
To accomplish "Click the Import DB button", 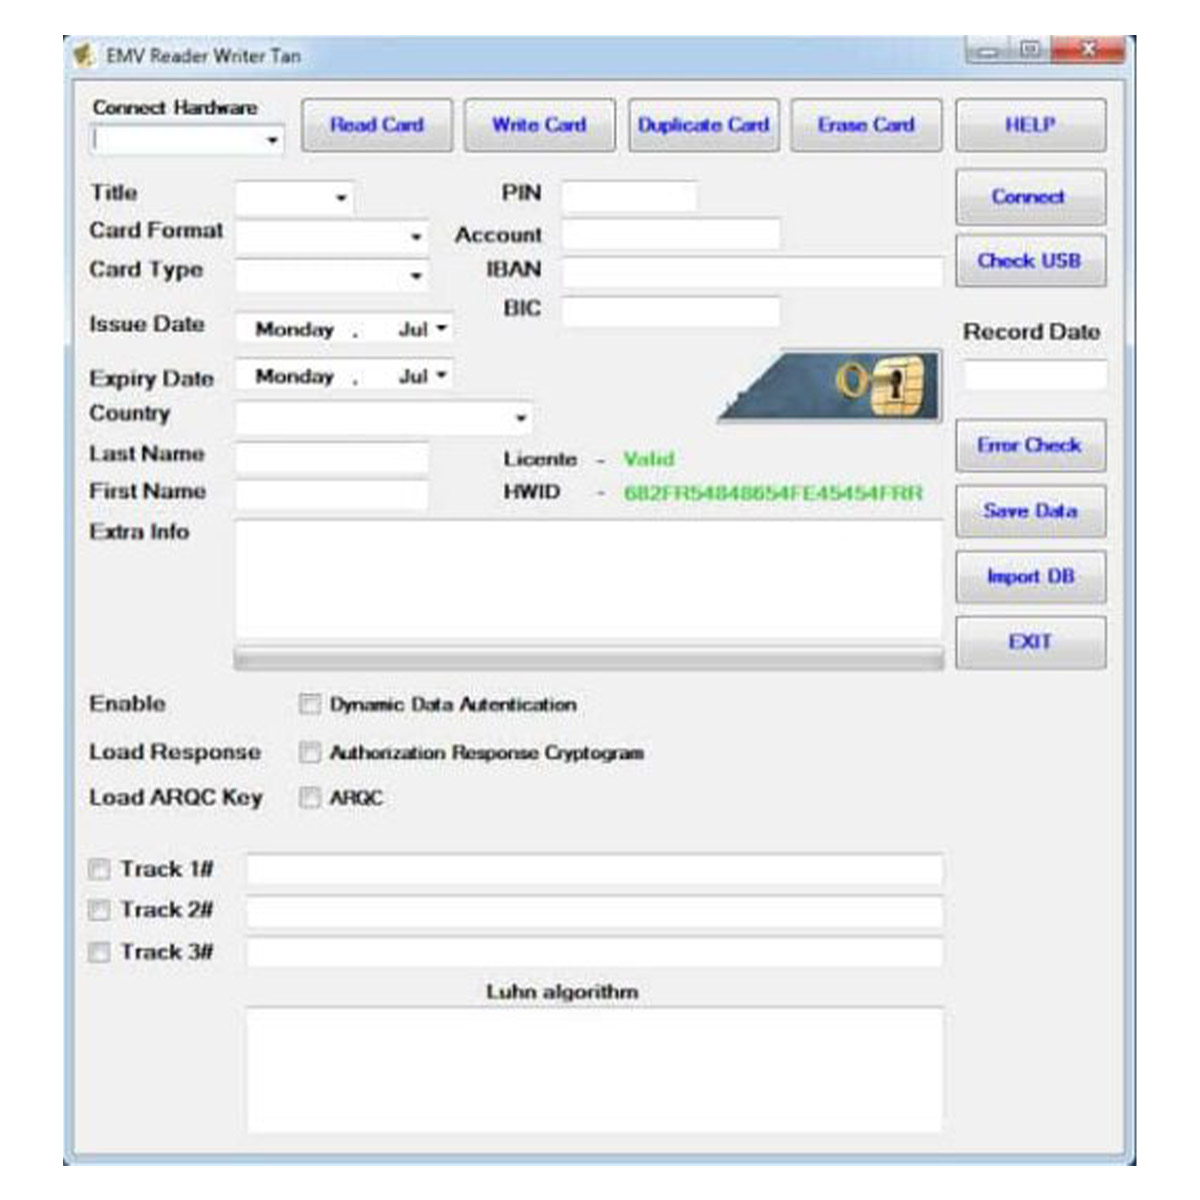I will coord(1030,577).
